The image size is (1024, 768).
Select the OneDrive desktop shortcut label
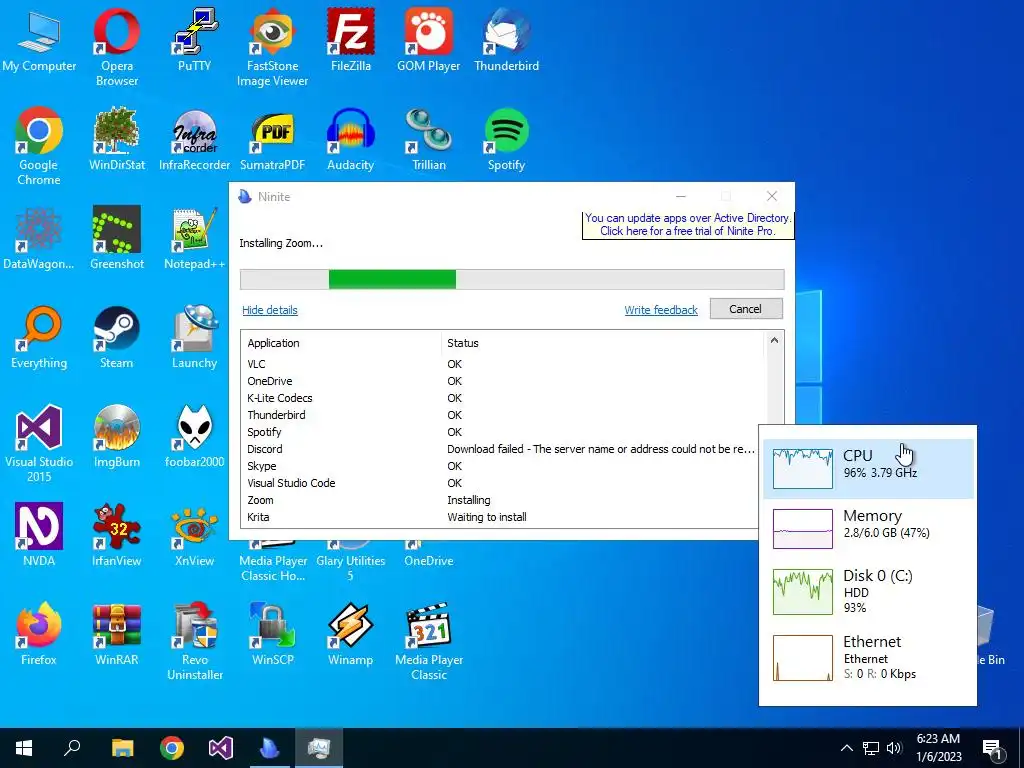point(428,560)
